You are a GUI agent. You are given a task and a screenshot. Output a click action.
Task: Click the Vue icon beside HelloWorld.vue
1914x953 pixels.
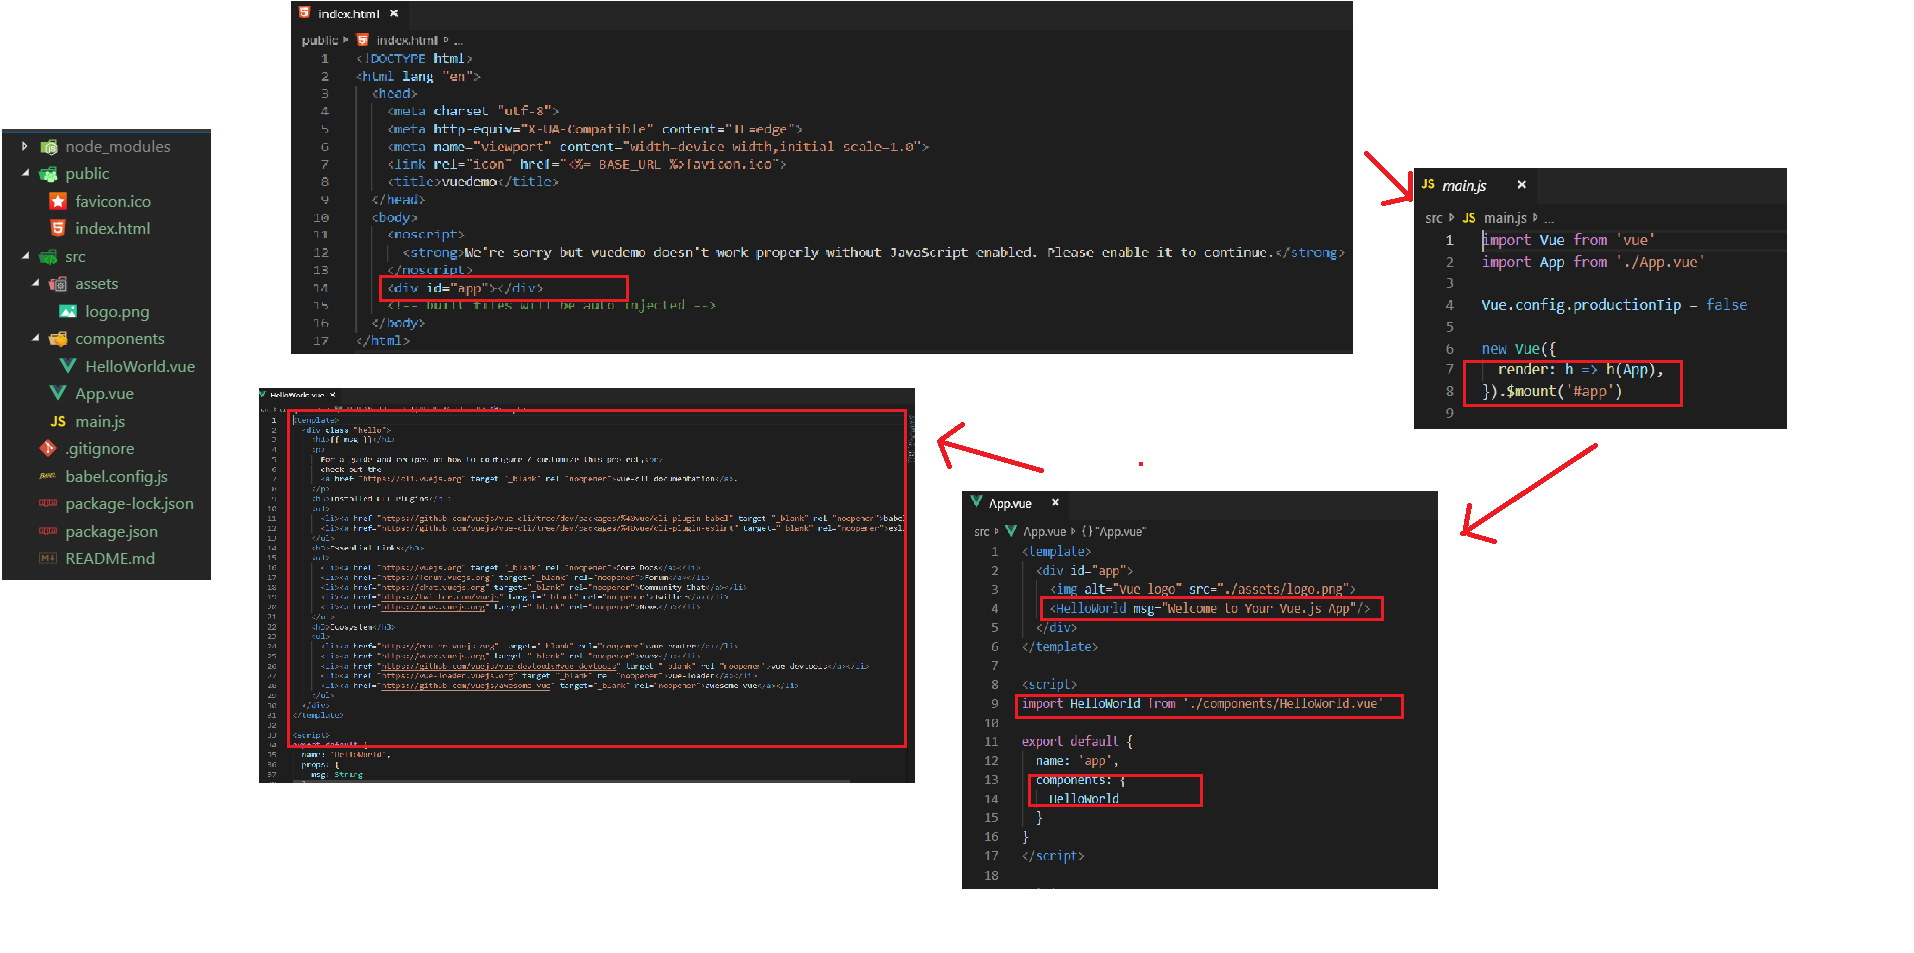68,366
